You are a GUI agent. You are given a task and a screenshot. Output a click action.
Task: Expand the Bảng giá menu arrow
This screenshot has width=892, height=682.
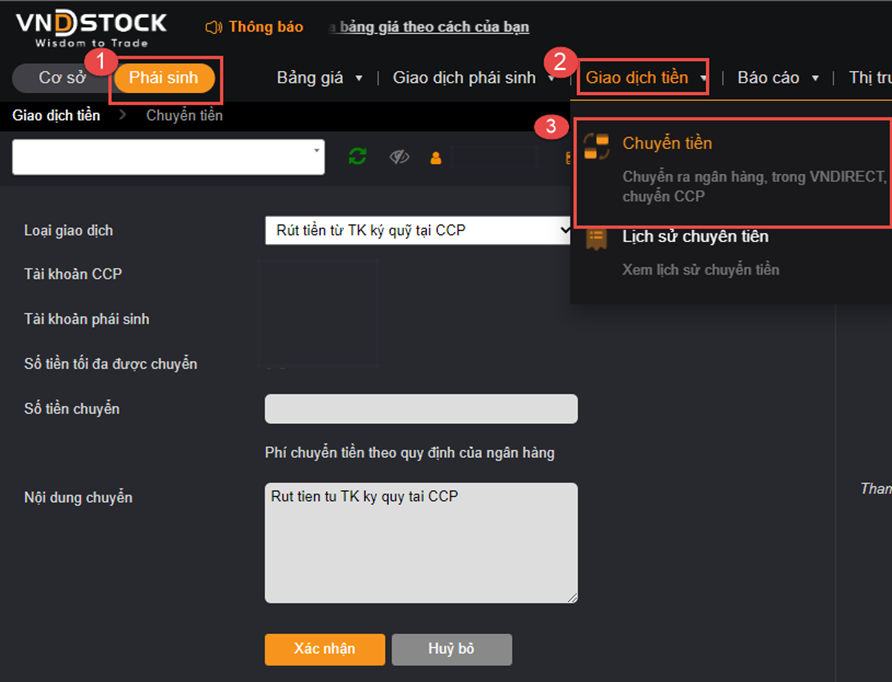pyautogui.click(x=359, y=78)
